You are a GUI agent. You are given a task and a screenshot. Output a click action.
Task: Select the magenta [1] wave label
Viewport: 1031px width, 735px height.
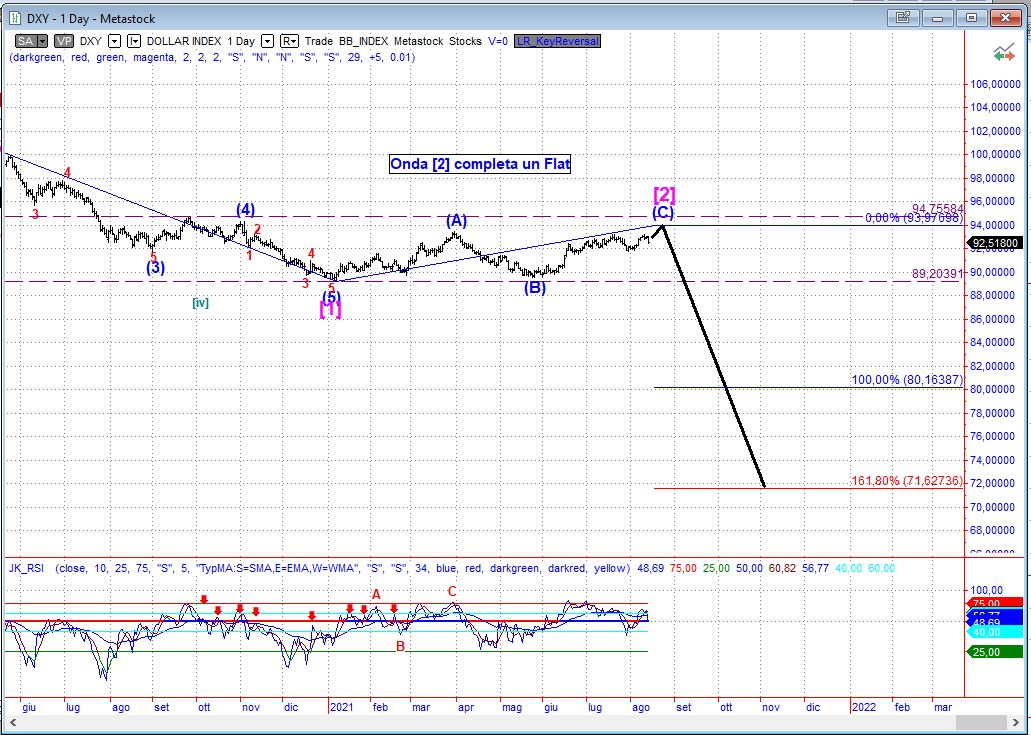click(x=330, y=310)
